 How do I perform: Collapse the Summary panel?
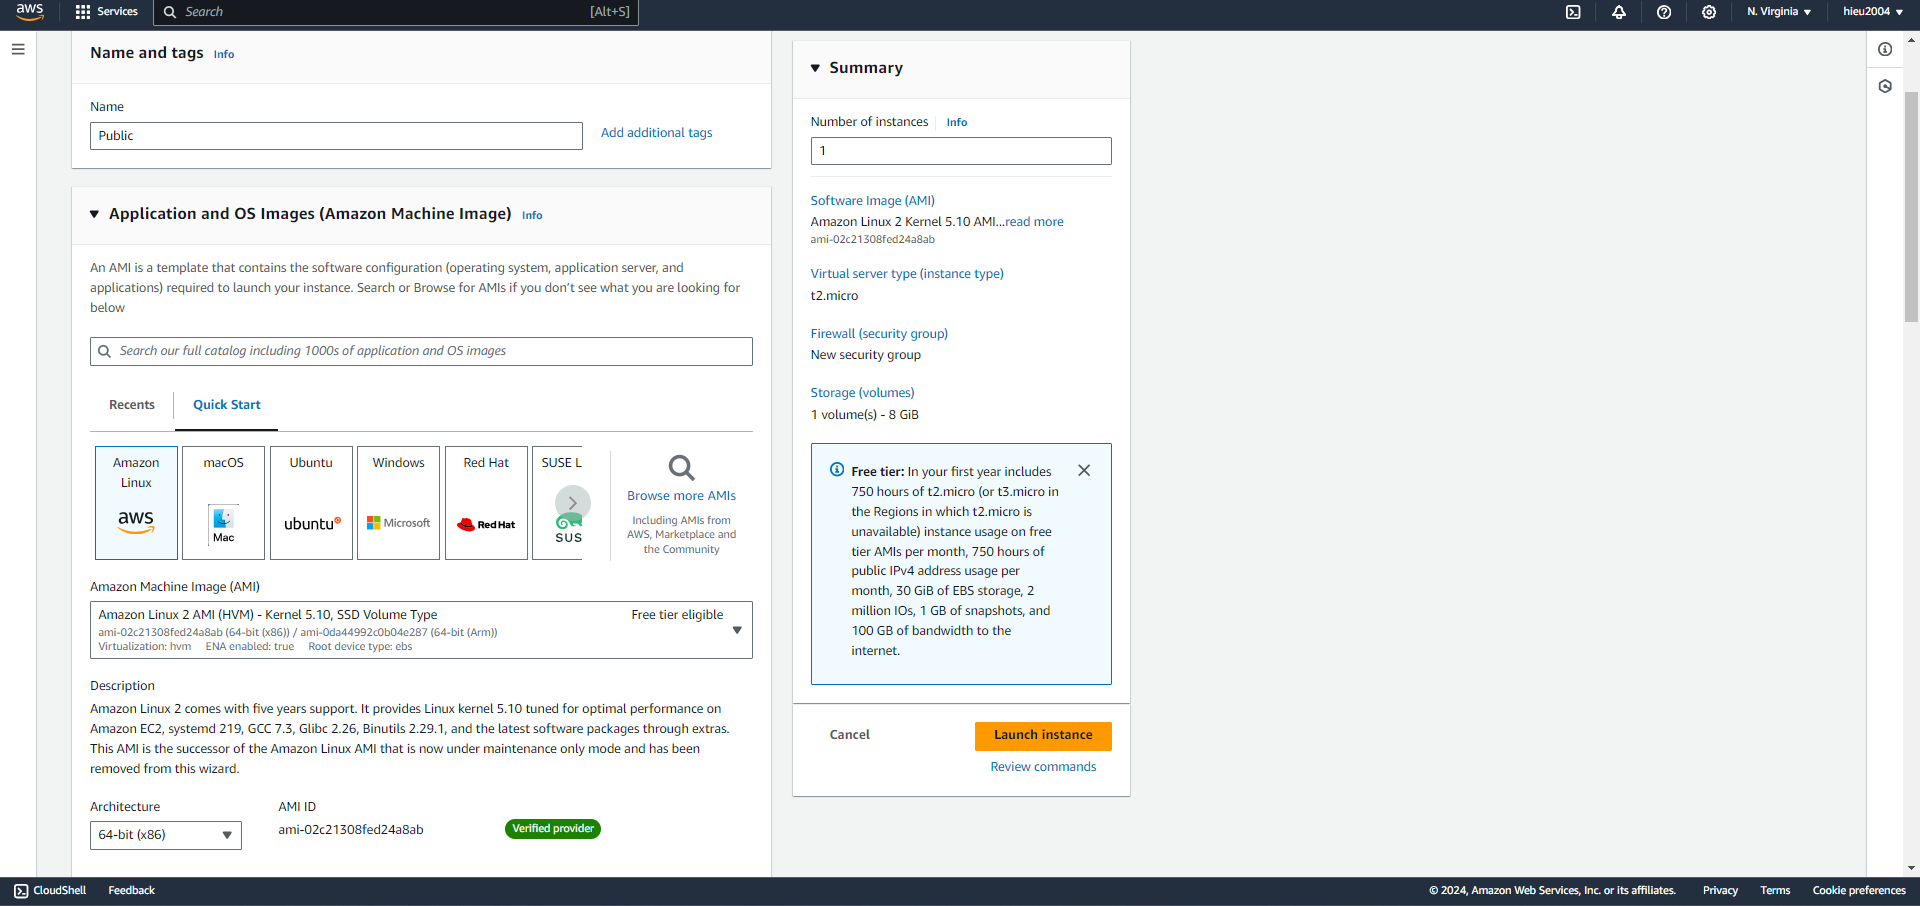click(x=815, y=68)
